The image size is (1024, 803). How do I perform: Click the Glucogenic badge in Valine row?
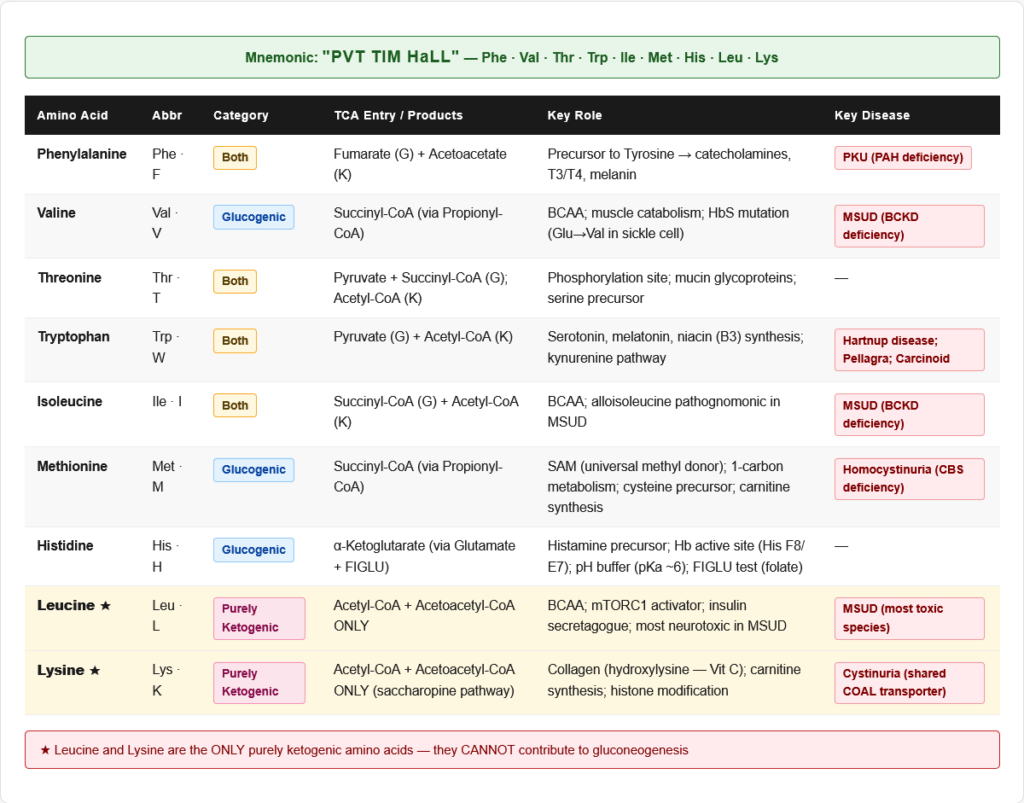[x=253, y=217]
